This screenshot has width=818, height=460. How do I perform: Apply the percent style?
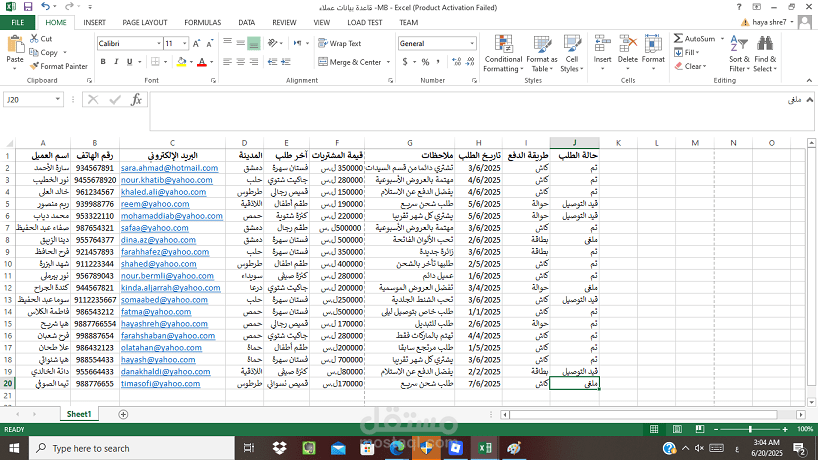click(425, 62)
